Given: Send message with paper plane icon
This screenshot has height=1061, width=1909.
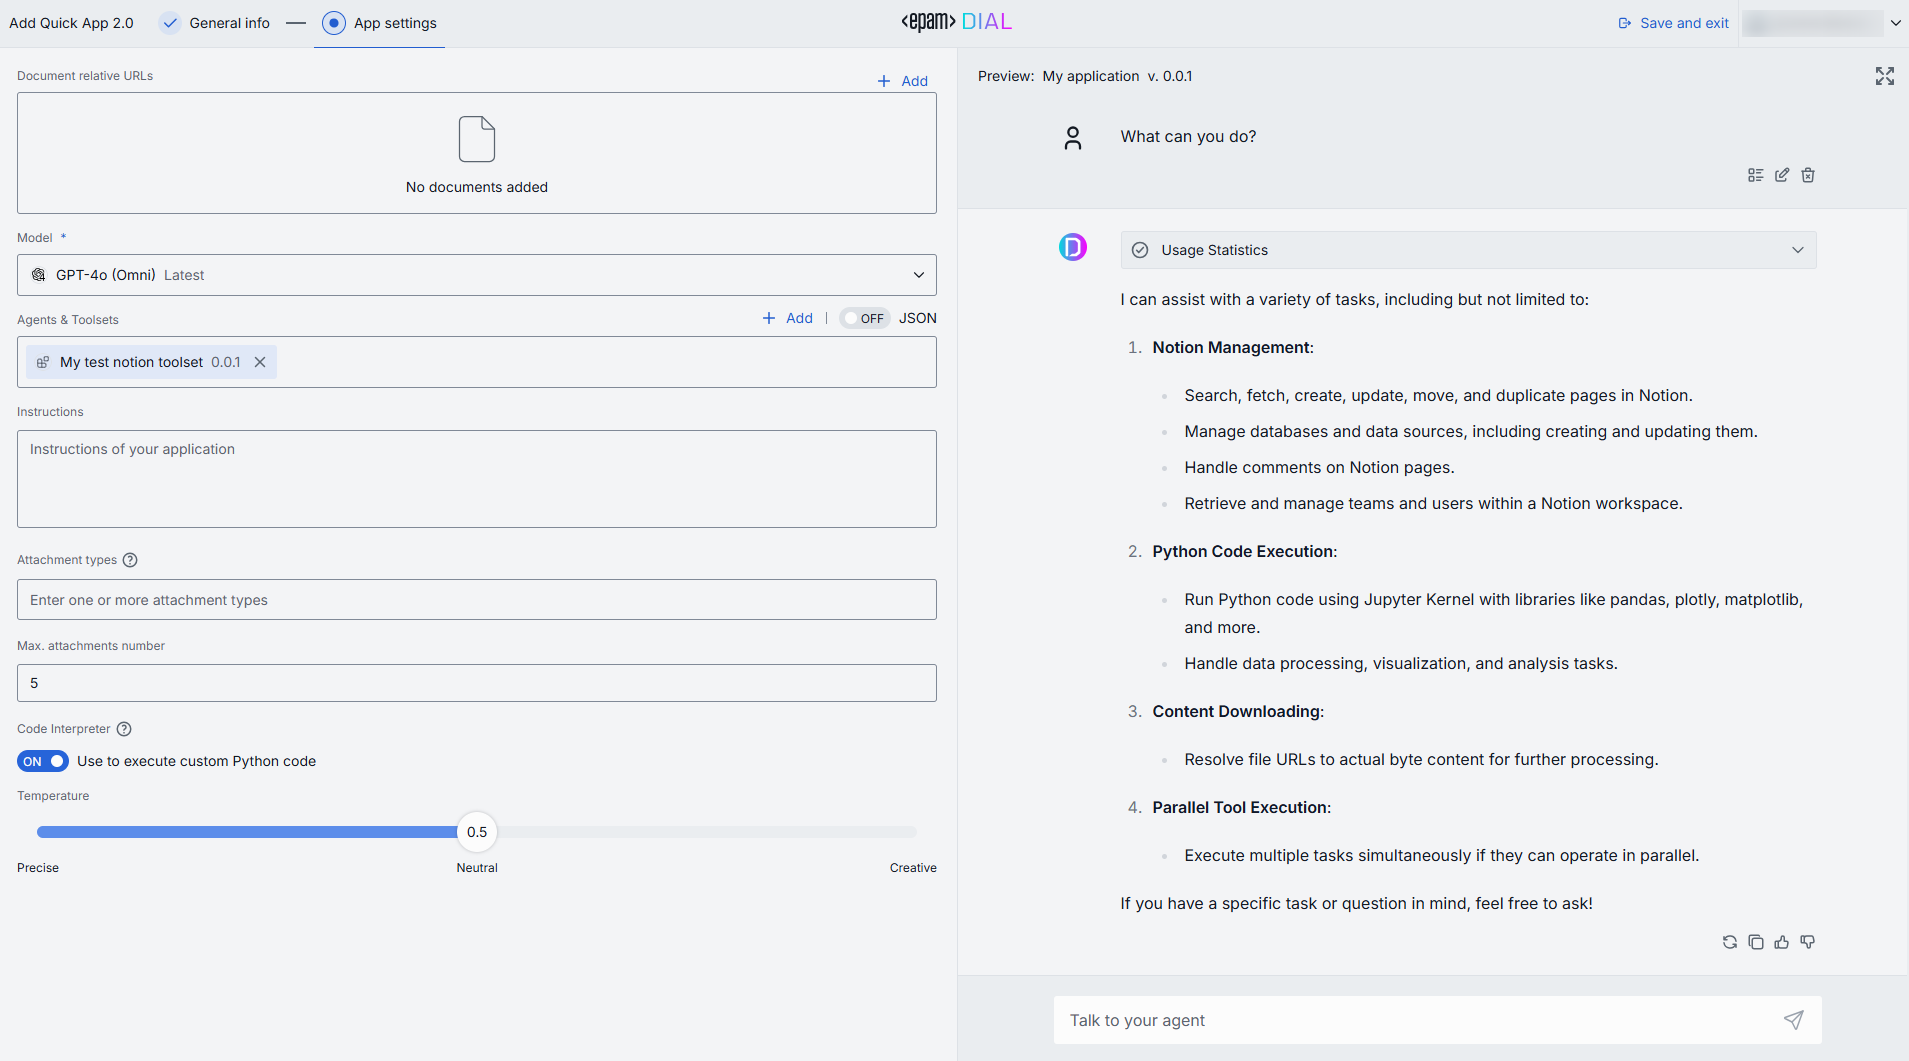Looking at the screenshot, I should coord(1793,1020).
